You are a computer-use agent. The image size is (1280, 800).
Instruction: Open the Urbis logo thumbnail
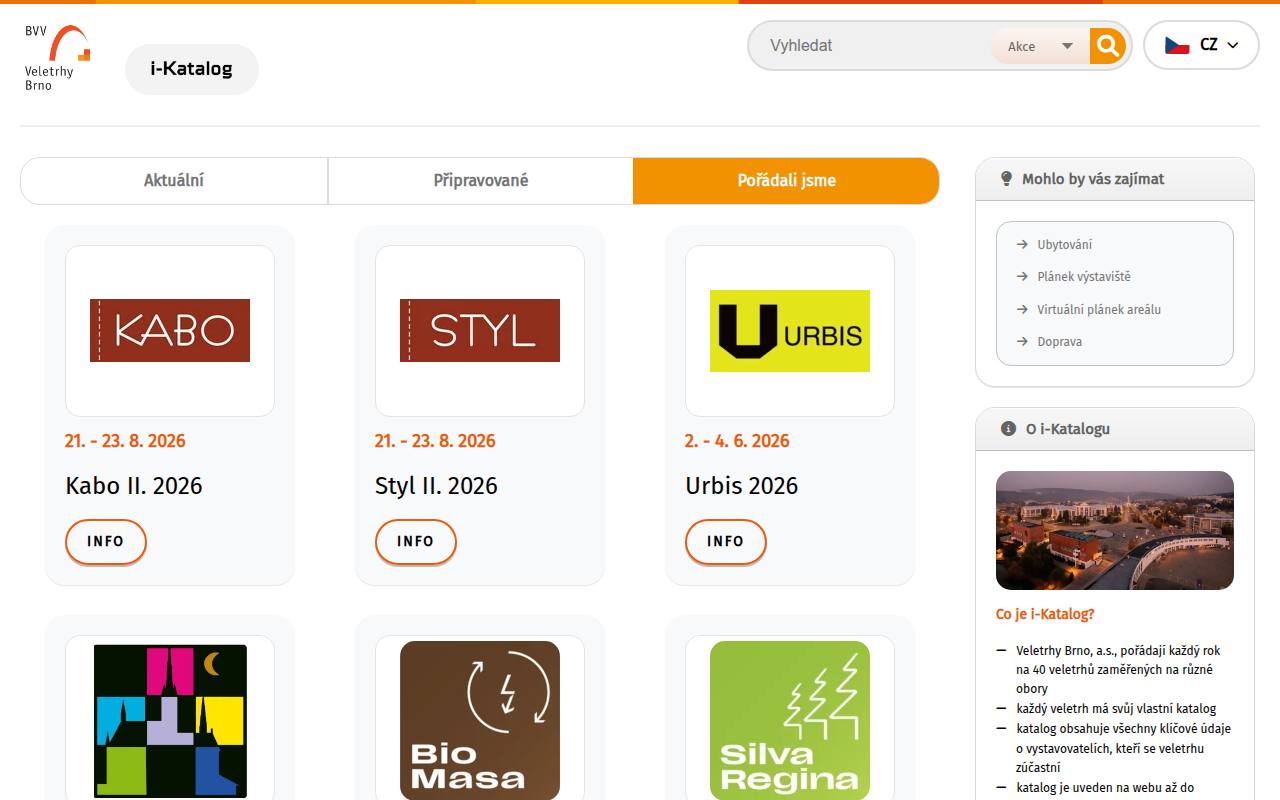(x=790, y=331)
